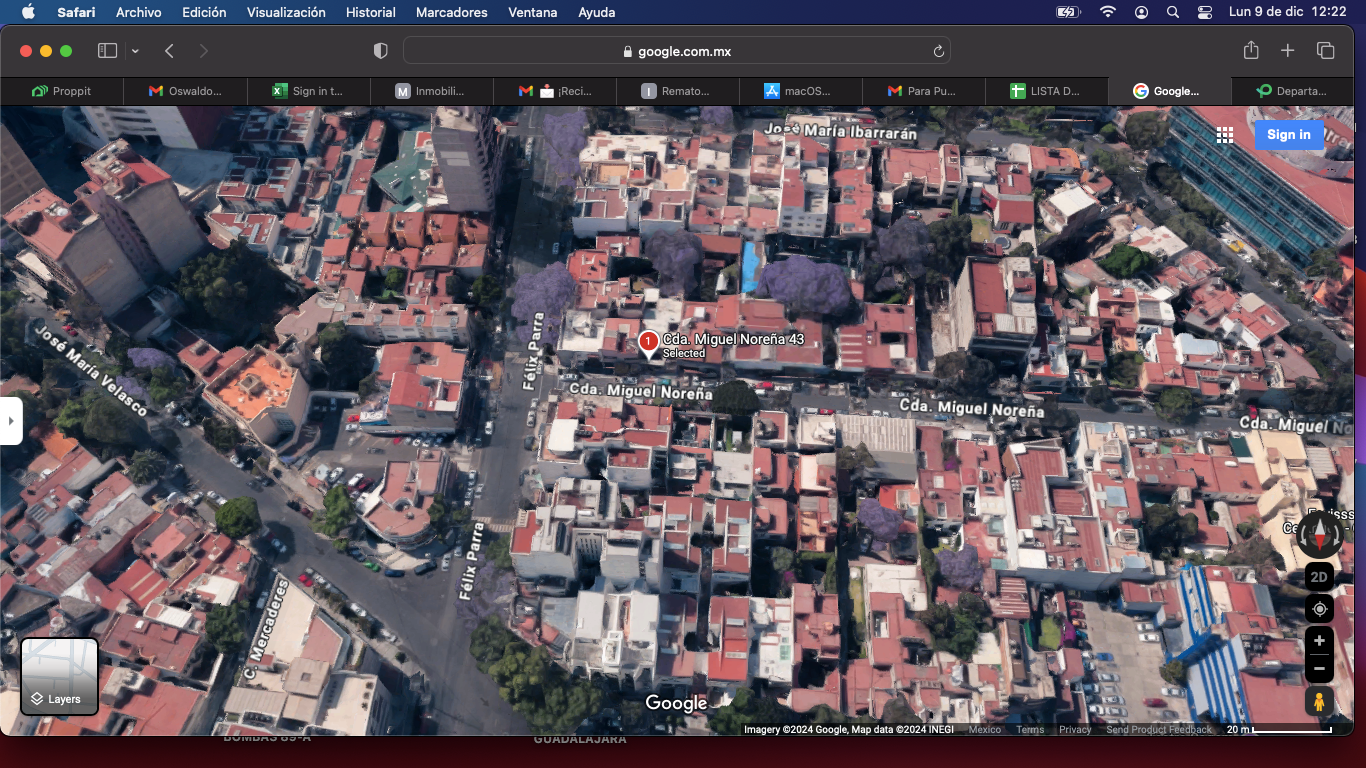1366x768 pixels.
Task: Open Safari share menu
Action: click(x=1250, y=51)
